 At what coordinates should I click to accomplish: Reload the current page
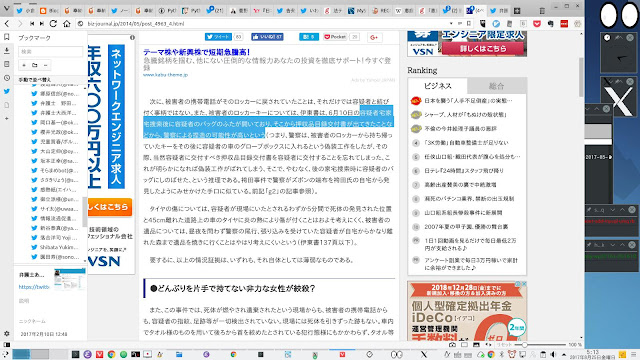(53, 24)
